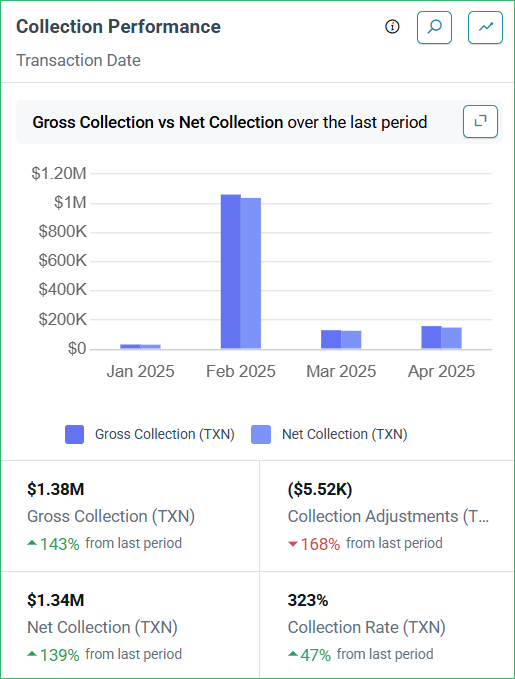Image resolution: width=515 pixels, height=679 pixels.
Task: Open the ($5.52K) Collection Adjustments metric tile
Action: (x=387, y=516)
